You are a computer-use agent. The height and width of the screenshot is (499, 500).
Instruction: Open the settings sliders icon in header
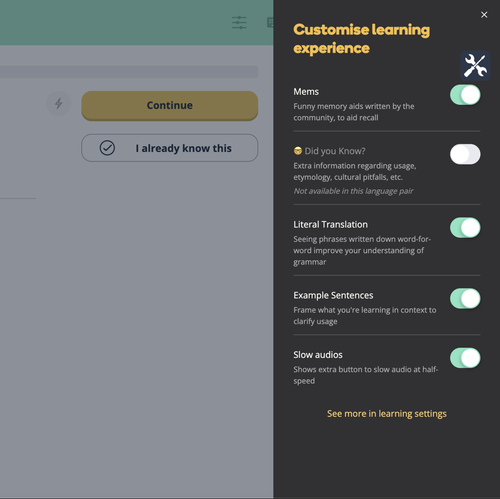tap(239, 23)
